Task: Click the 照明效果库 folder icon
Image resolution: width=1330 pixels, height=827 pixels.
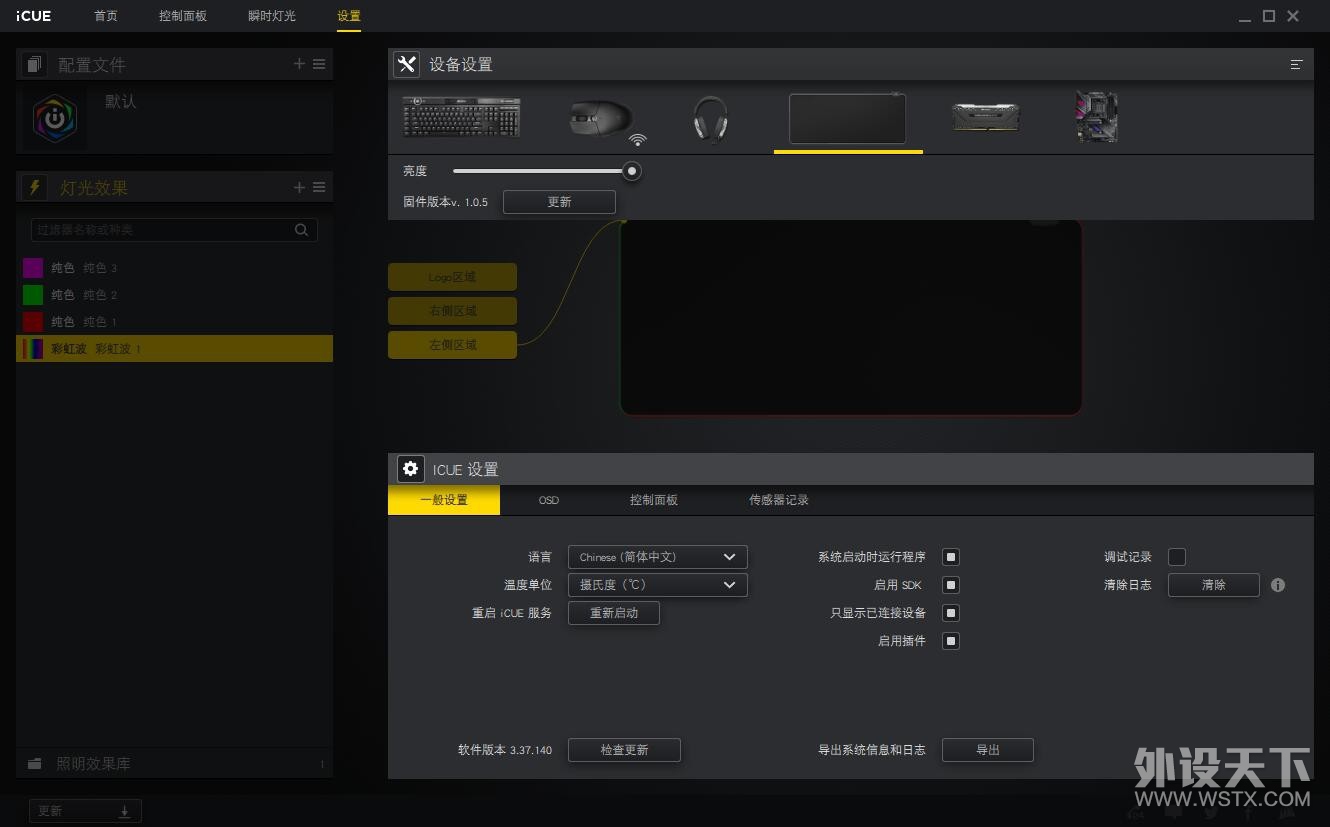Action: tap(35, 763)
